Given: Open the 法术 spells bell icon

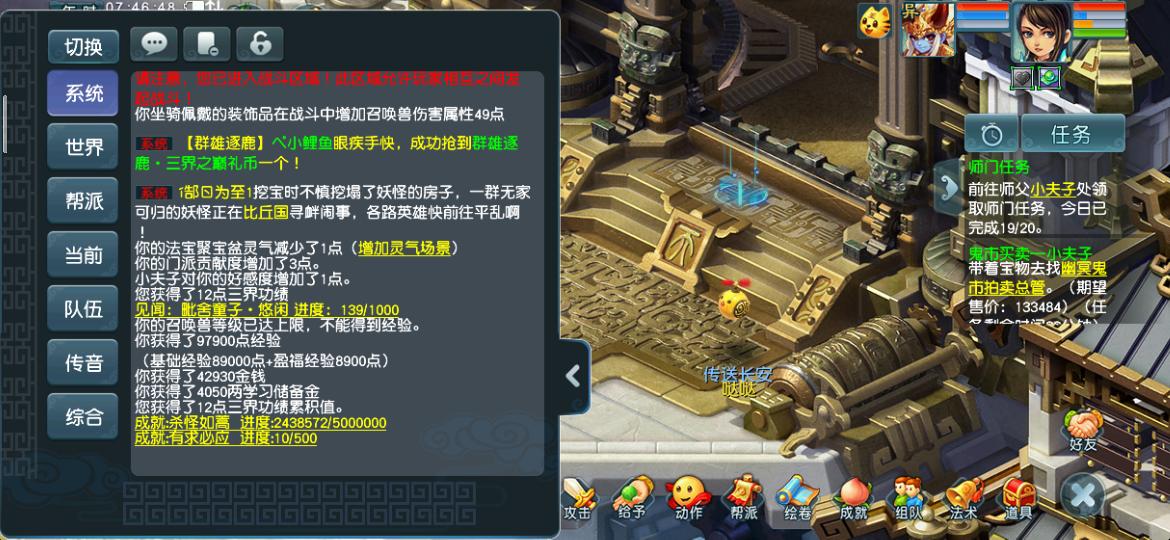Looking at the screenshot, I should point(963,497).
